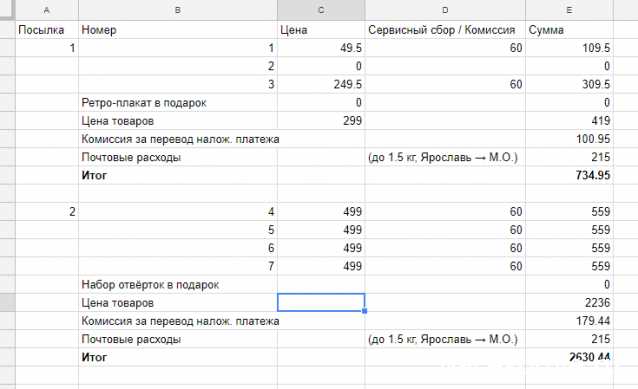
Task: Click 'Ретро-плакат в подарок' cell
Action: click(x=178, y=103)
